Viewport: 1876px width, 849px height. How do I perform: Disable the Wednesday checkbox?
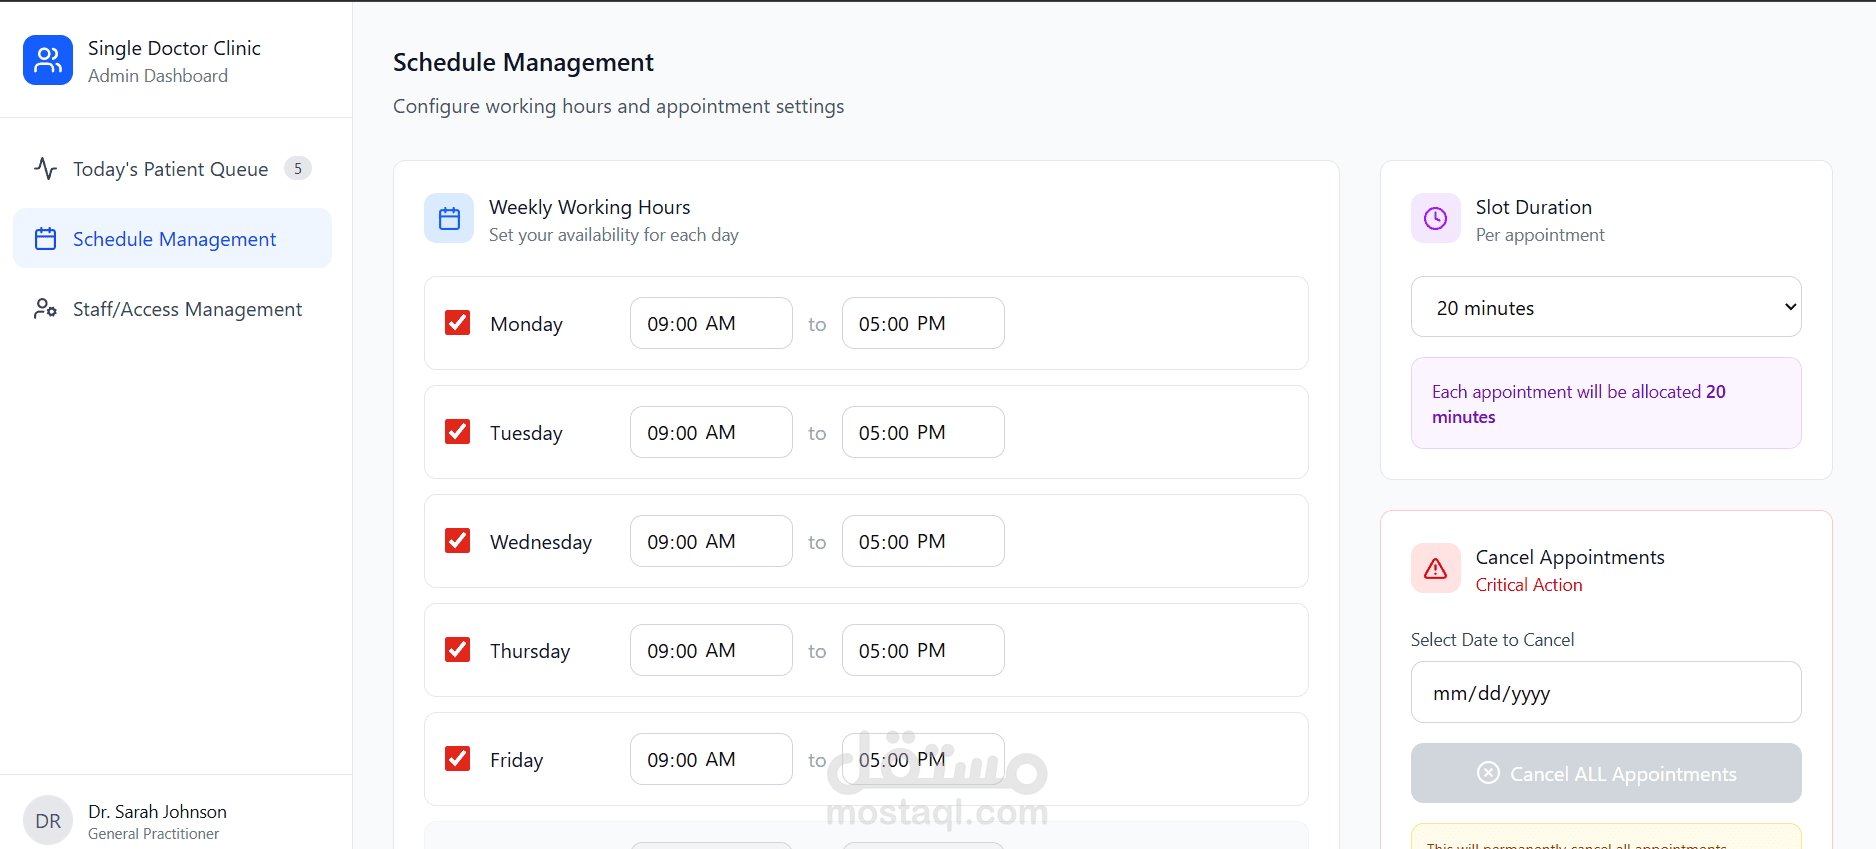tap(458, 541)
